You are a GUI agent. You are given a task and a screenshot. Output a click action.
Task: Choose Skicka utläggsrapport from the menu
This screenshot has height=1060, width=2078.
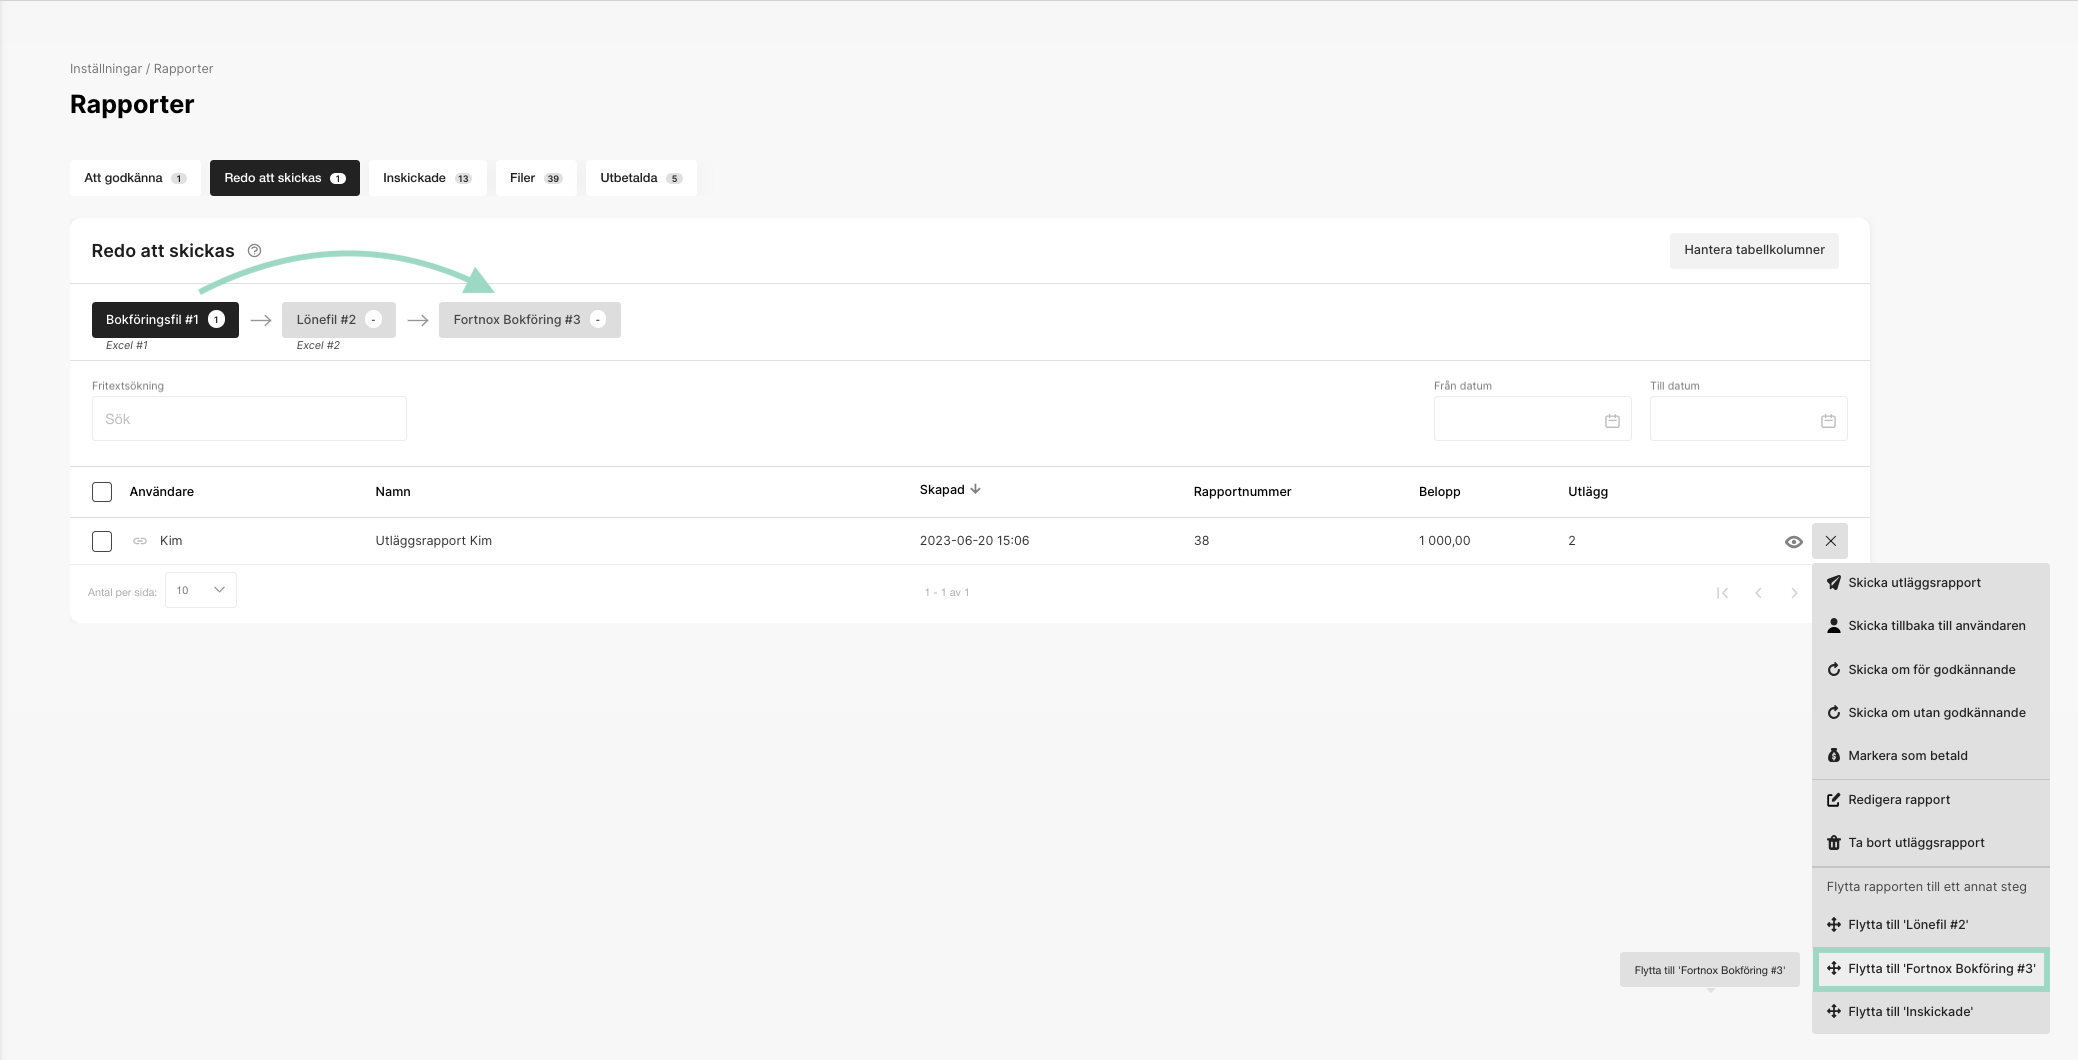[1930, 583]
